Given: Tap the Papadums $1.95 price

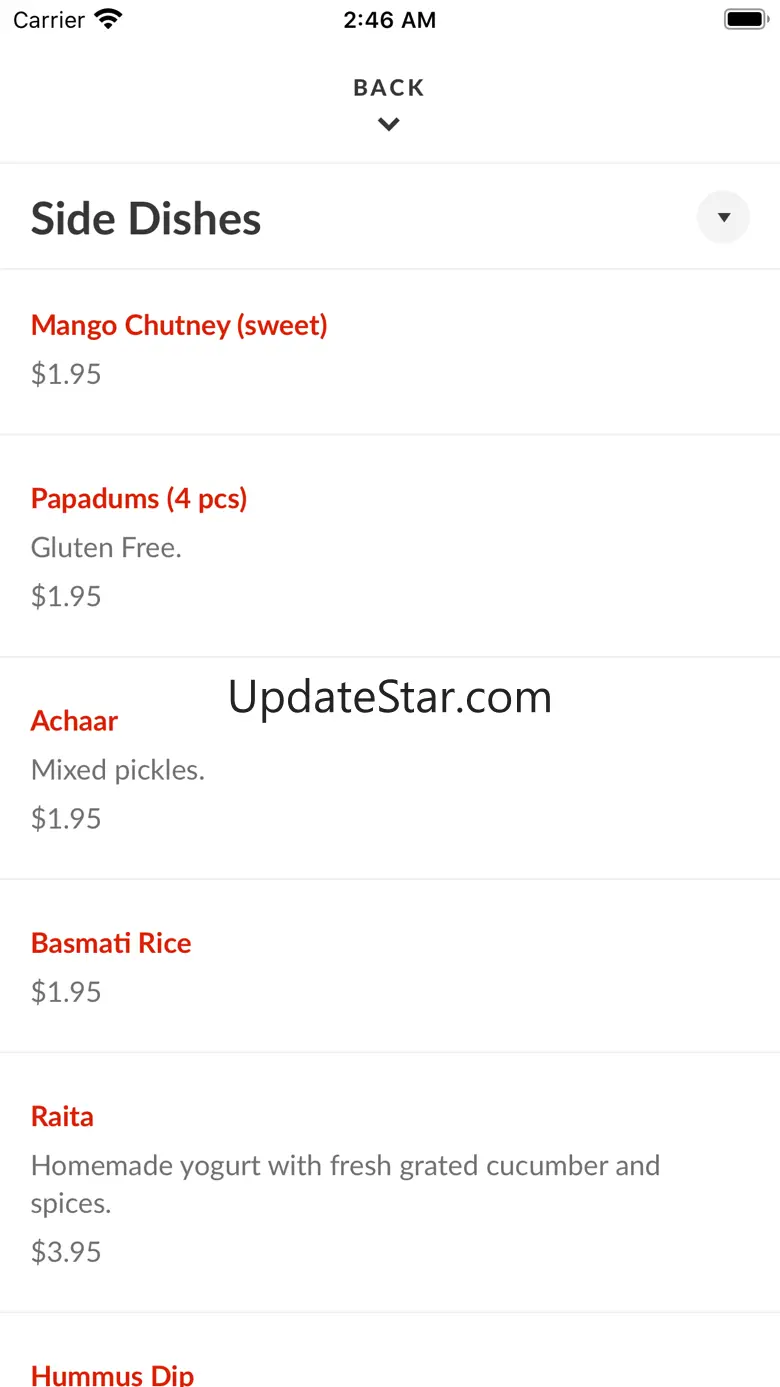Looking at the screenshot, I should [66, 596].
